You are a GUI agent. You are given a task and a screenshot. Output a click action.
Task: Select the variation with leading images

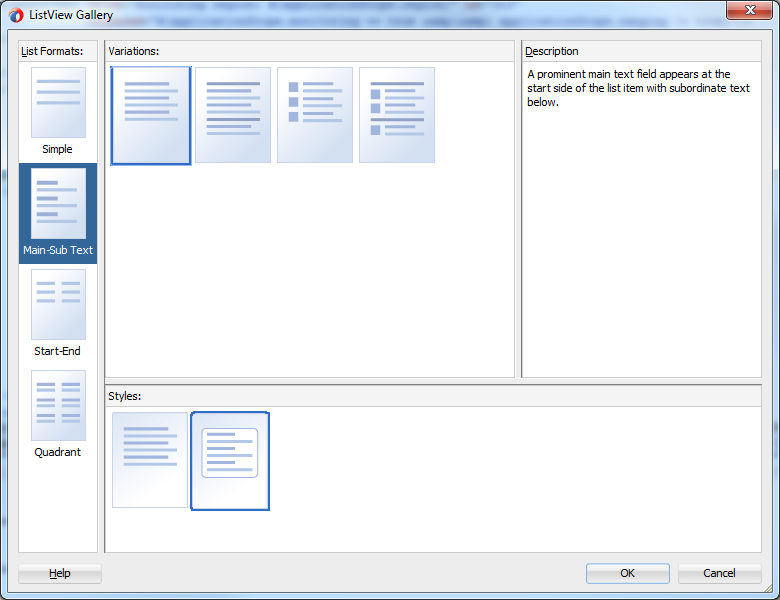click(x=315, y=115)
